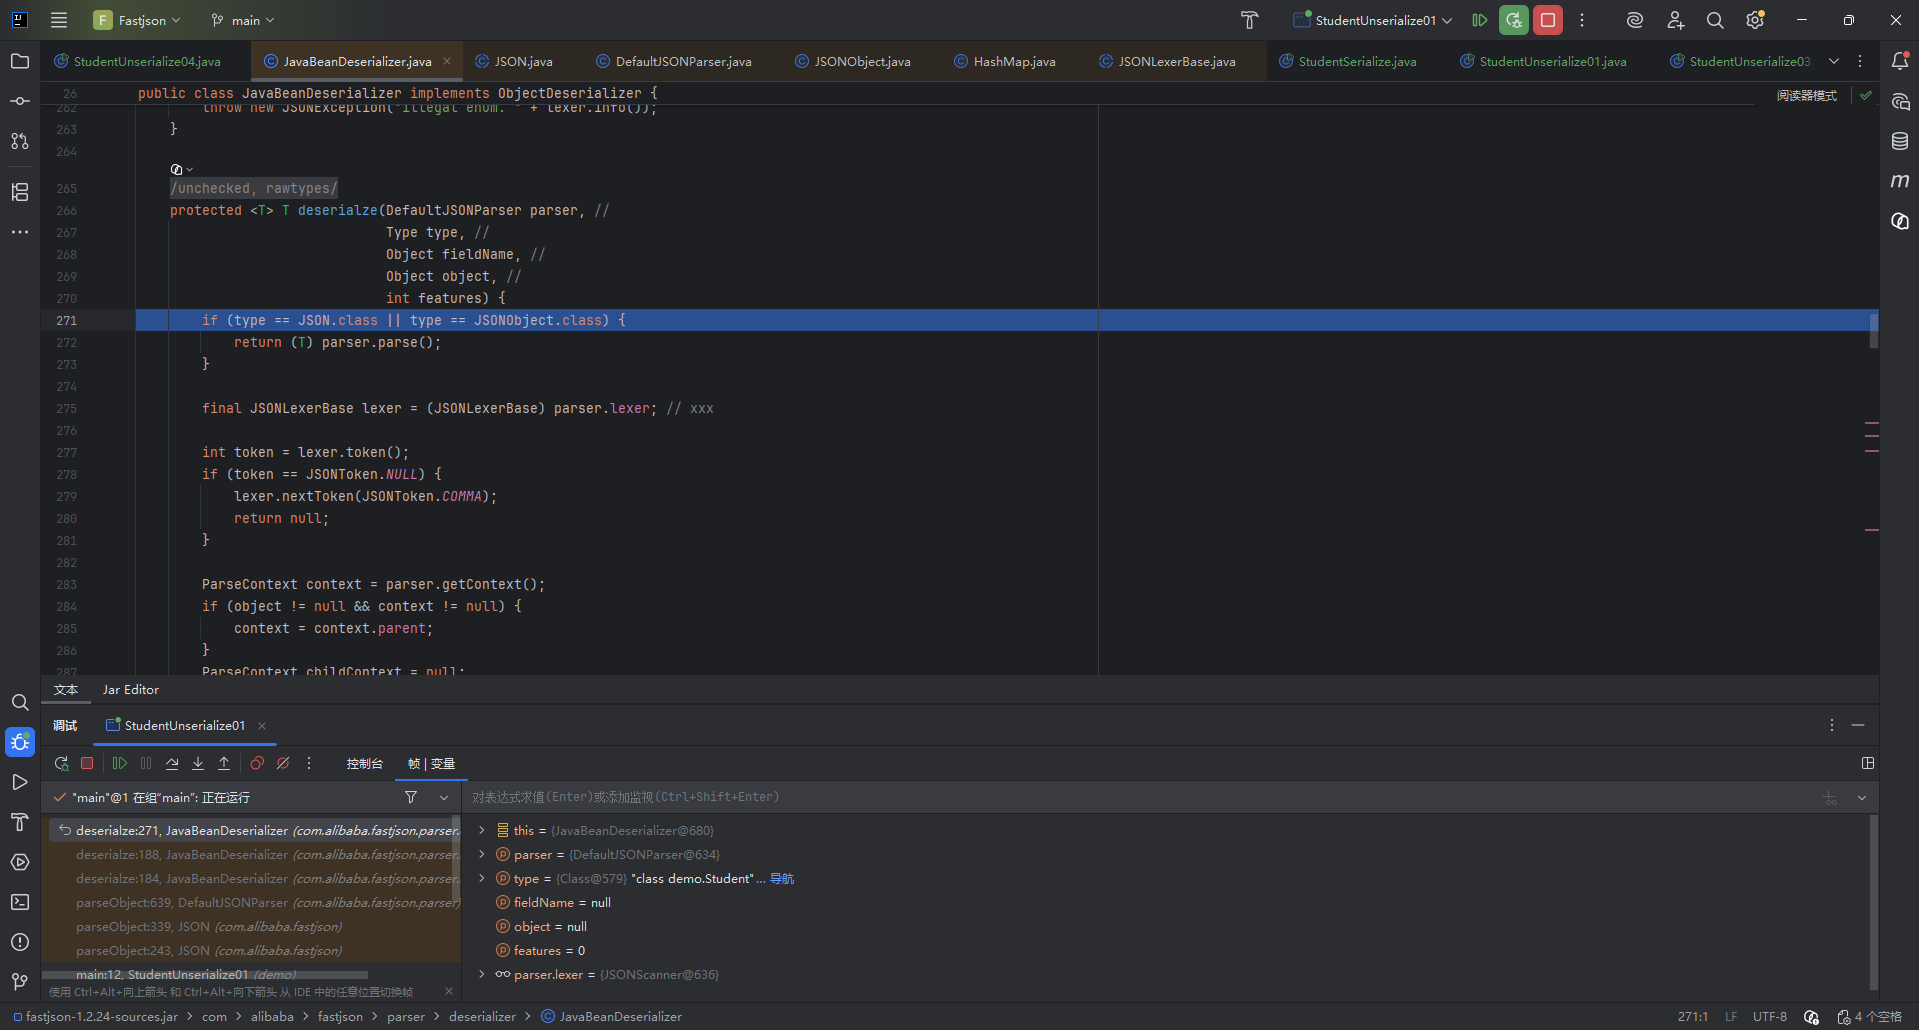Switch to DefaultJSONParser.java tab
The height and width of the screenshot is (1030, 1919).
[x=674, y=62]
